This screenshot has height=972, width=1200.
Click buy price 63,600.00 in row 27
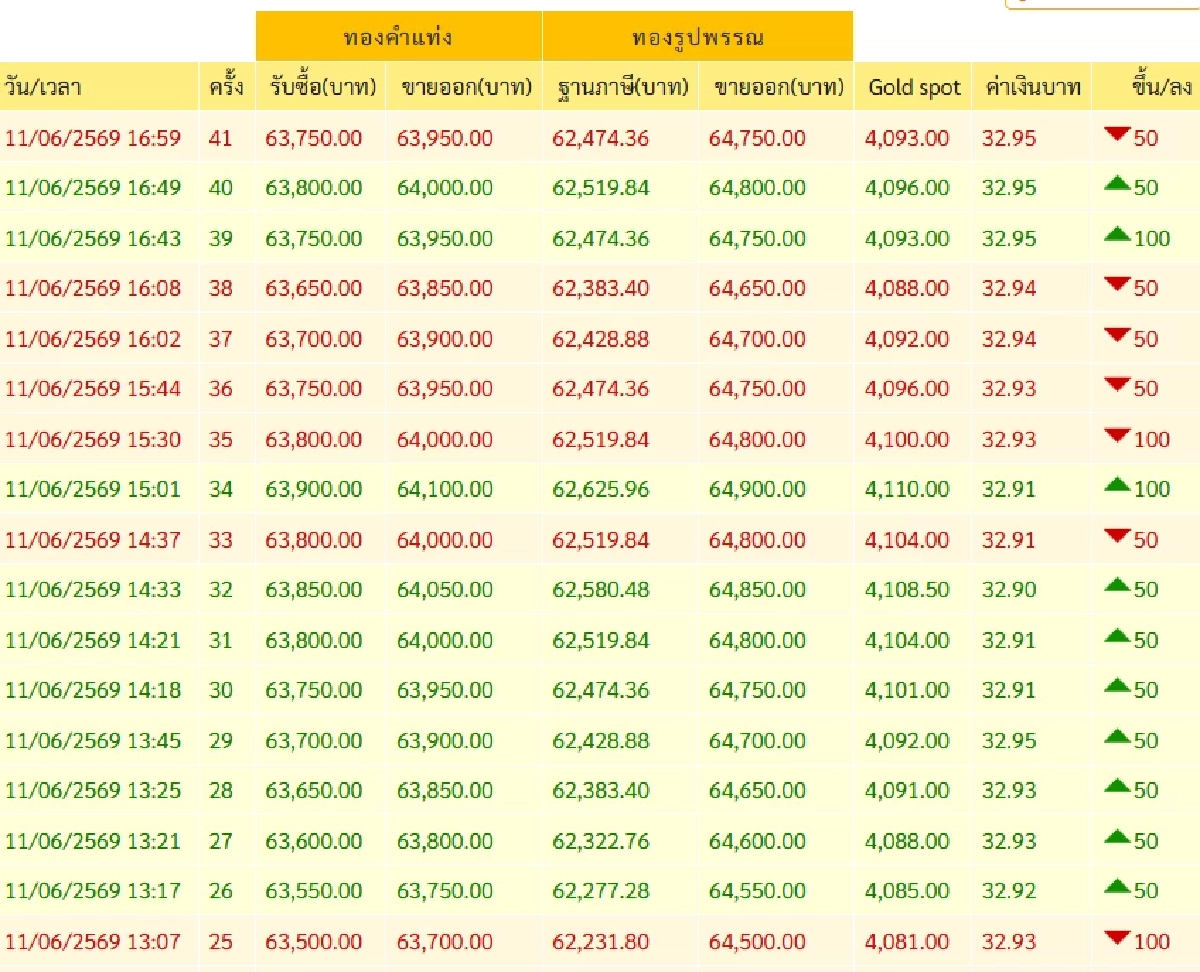pos(314,841)
